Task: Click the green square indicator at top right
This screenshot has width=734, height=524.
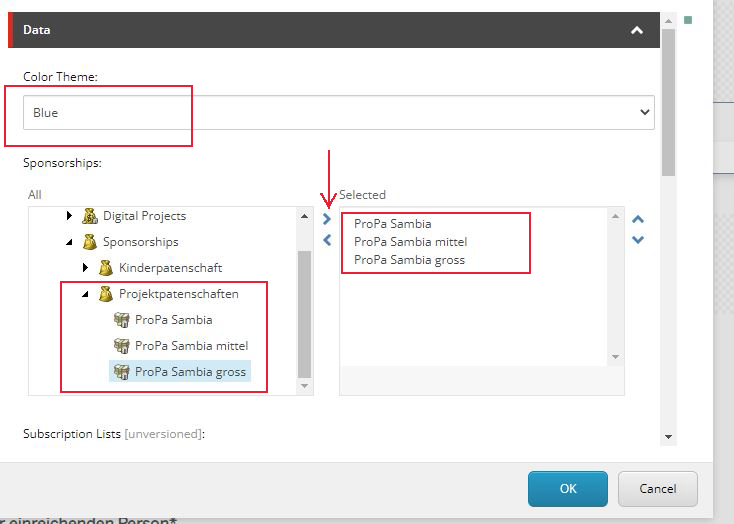Action: [688, 20]
